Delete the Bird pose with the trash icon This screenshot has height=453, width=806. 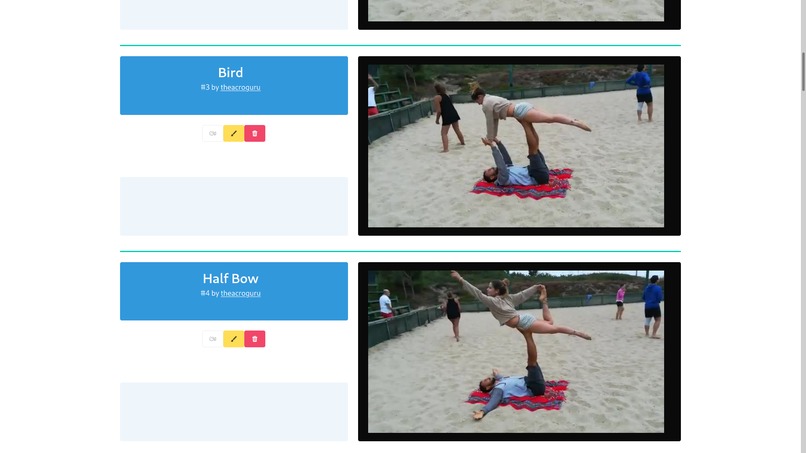[254, 134]
